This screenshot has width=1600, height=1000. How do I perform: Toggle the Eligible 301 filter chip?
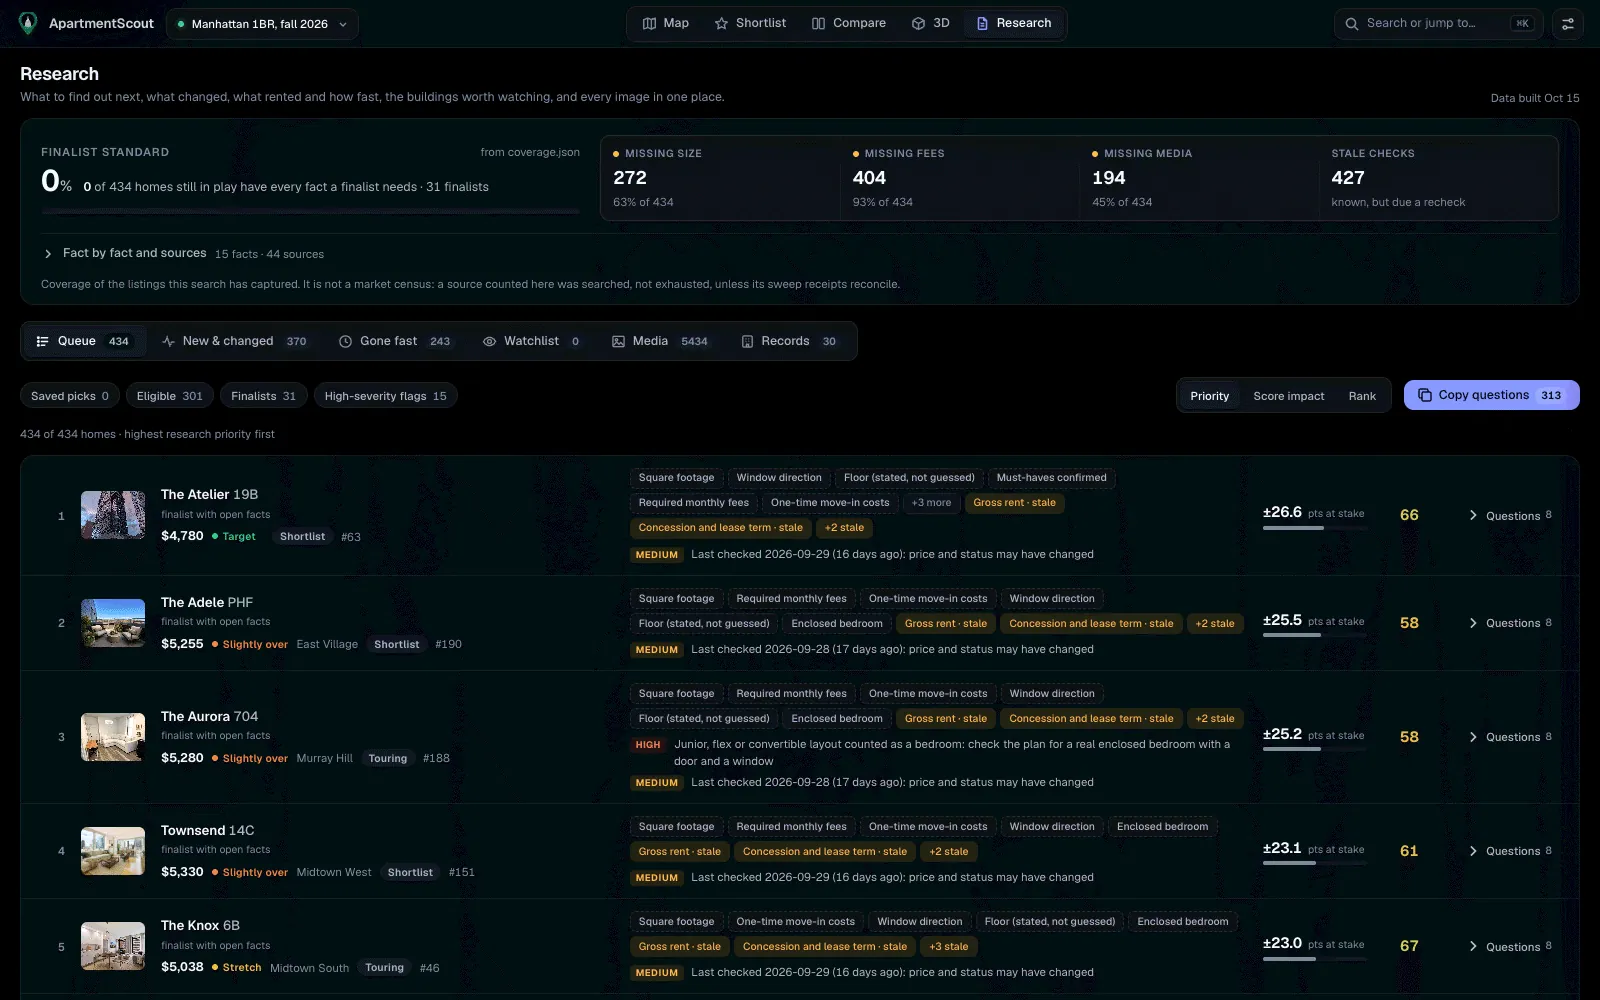coord(169,396)
